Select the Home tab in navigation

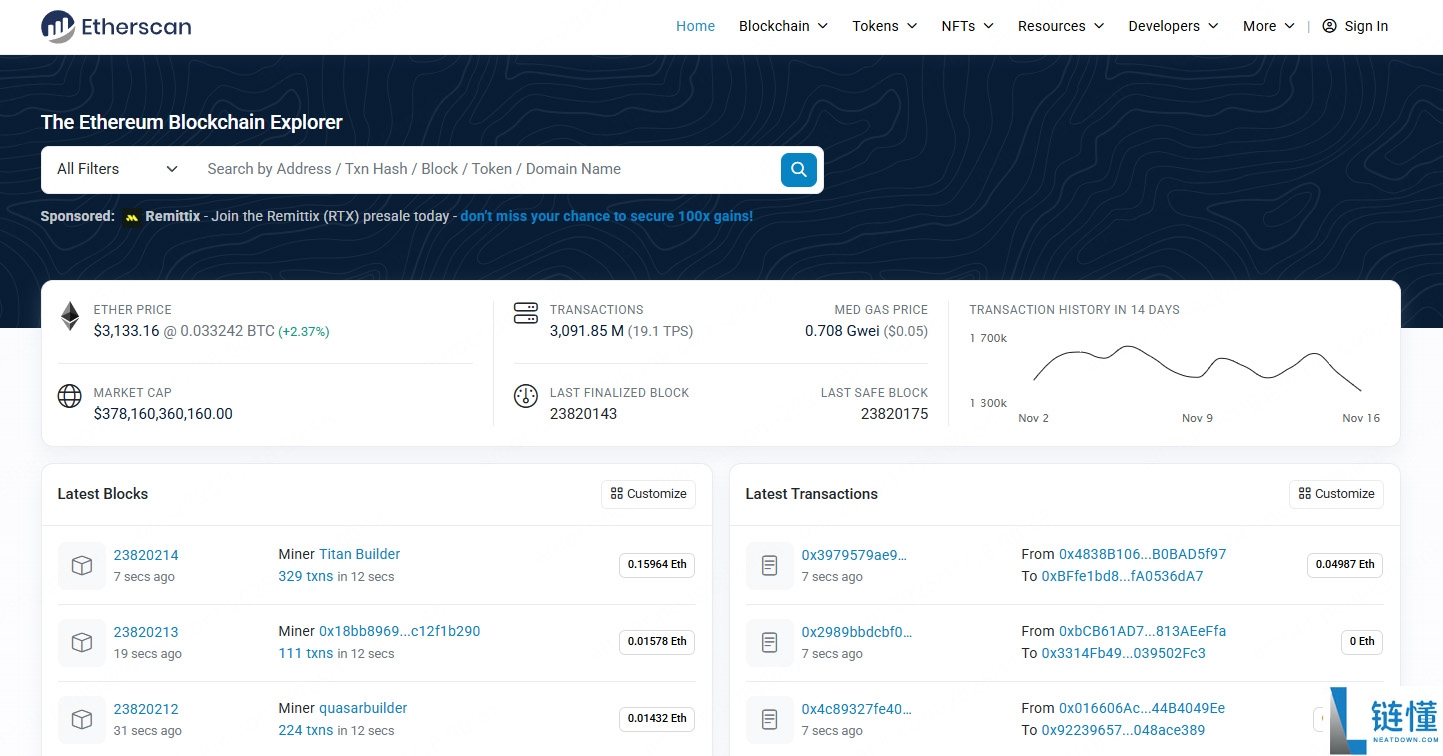coord(695,26)
